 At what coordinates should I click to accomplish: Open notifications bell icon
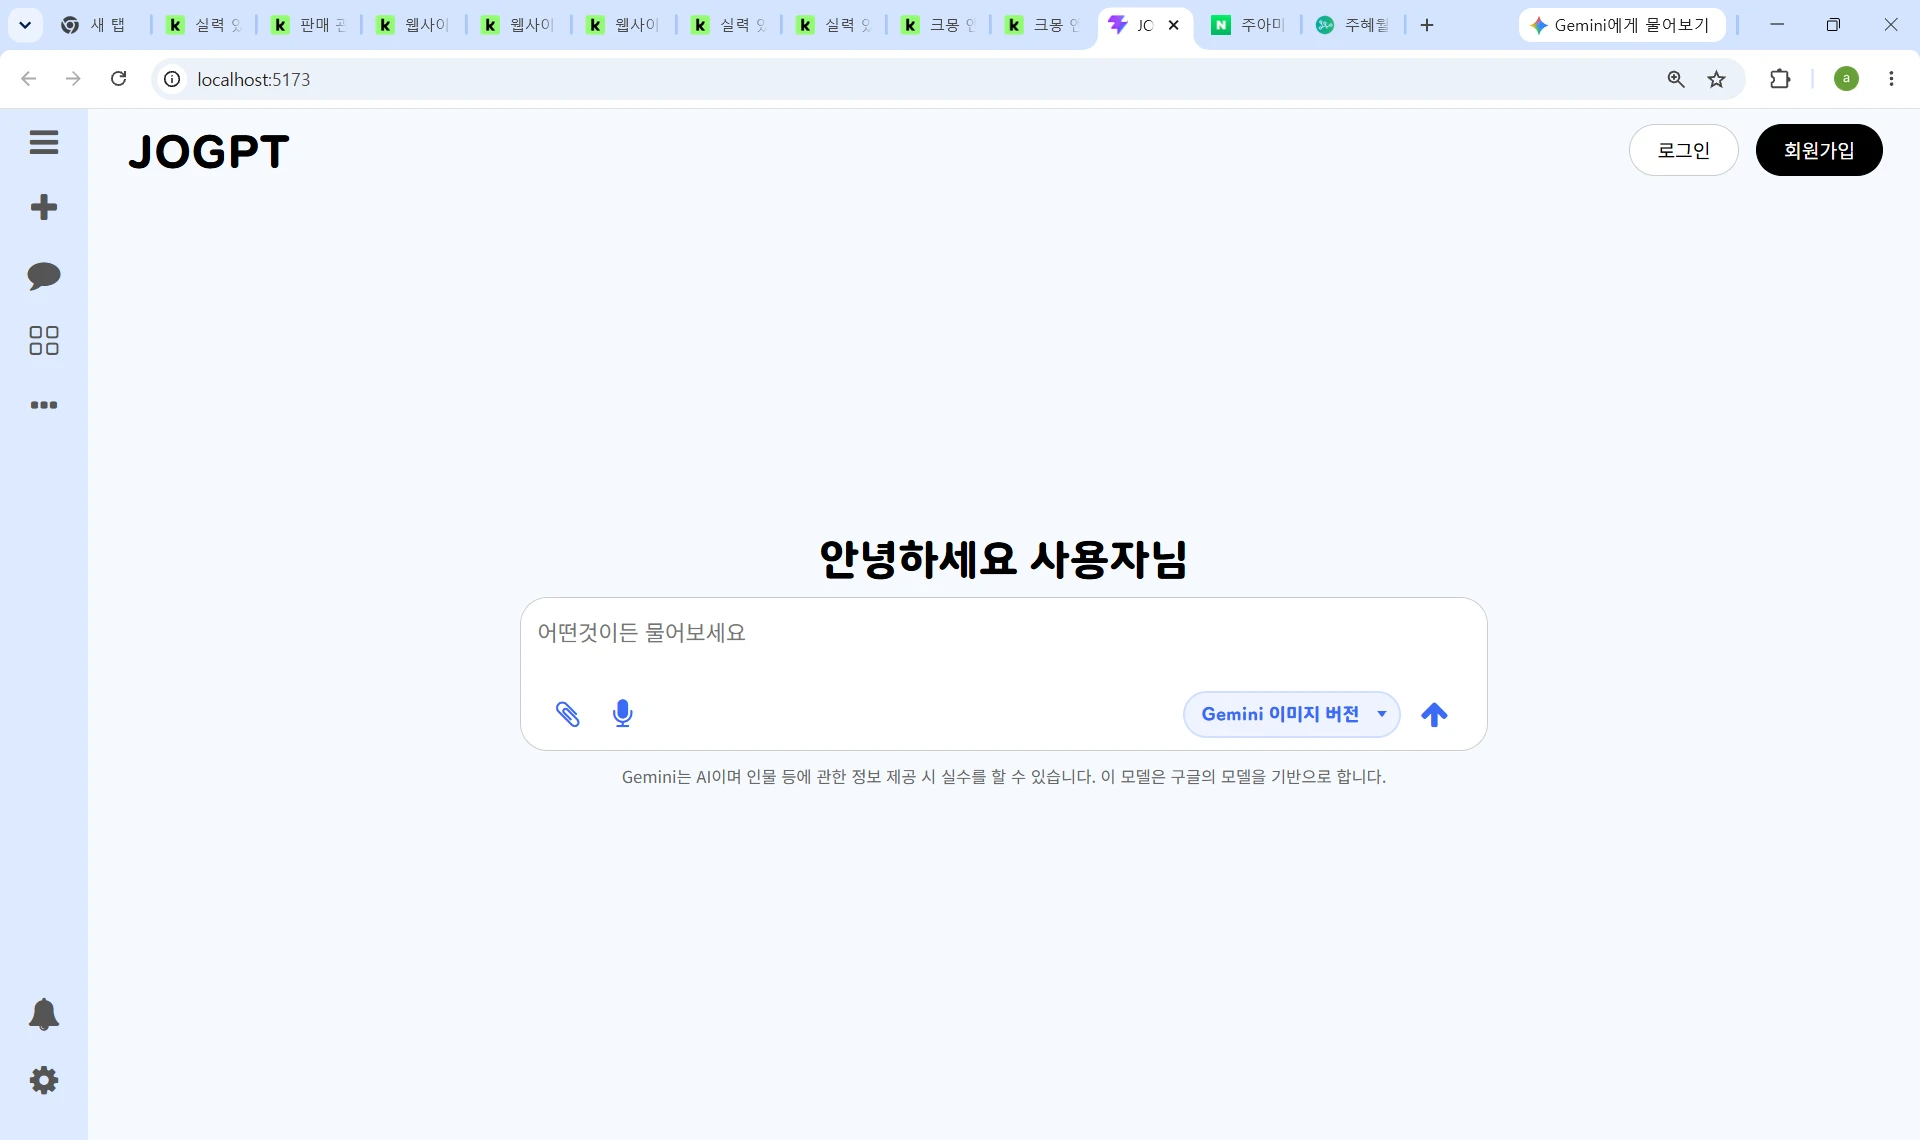point(44,1014)
